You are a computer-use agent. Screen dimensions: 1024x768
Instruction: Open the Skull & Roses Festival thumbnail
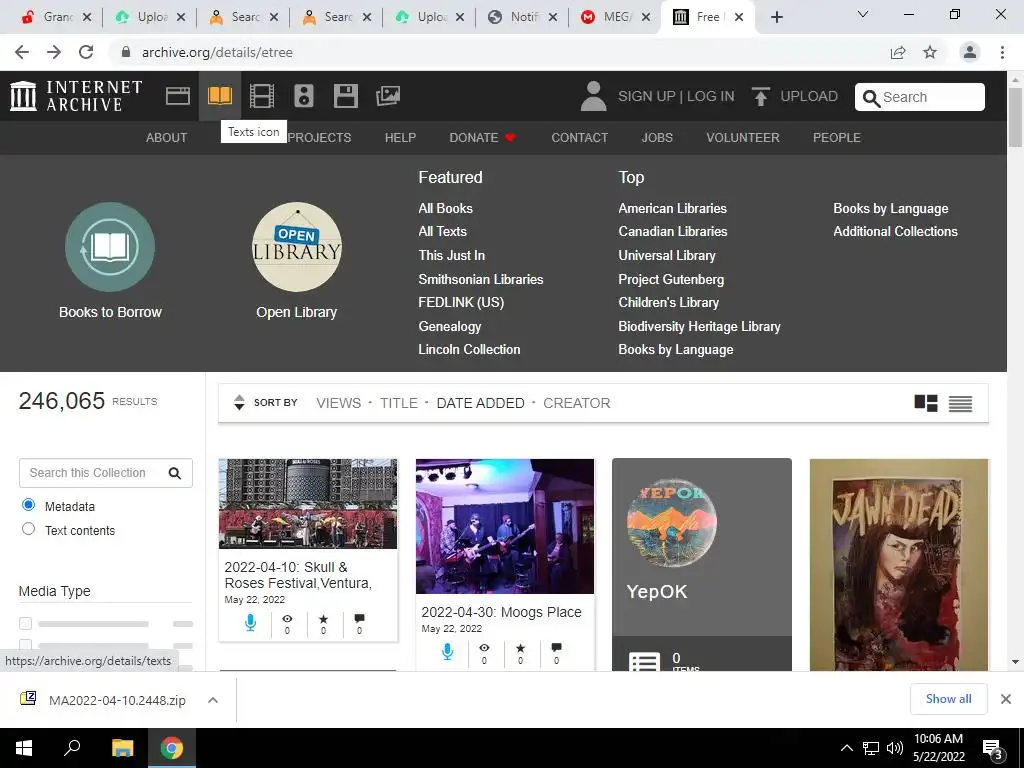[308, 504]
